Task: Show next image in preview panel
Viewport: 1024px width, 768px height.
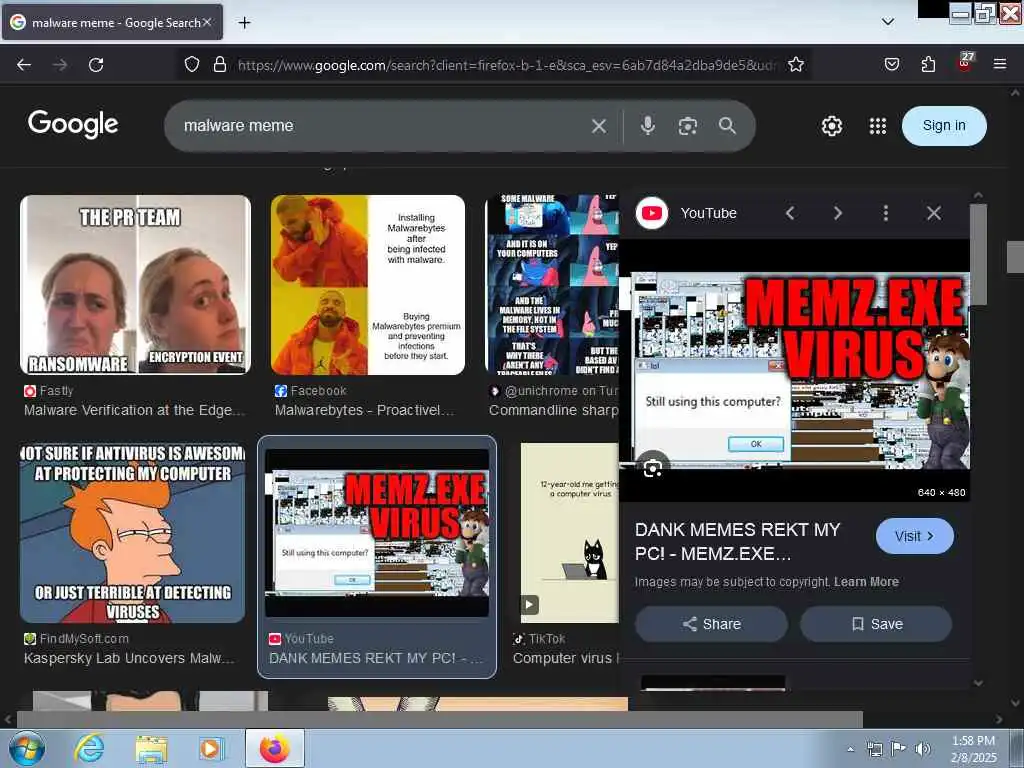Action: [x=838, y=213]
